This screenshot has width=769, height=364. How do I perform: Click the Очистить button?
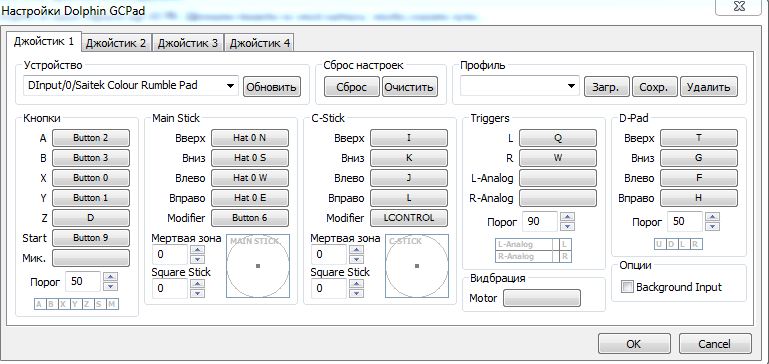click(x=409, y=87)
